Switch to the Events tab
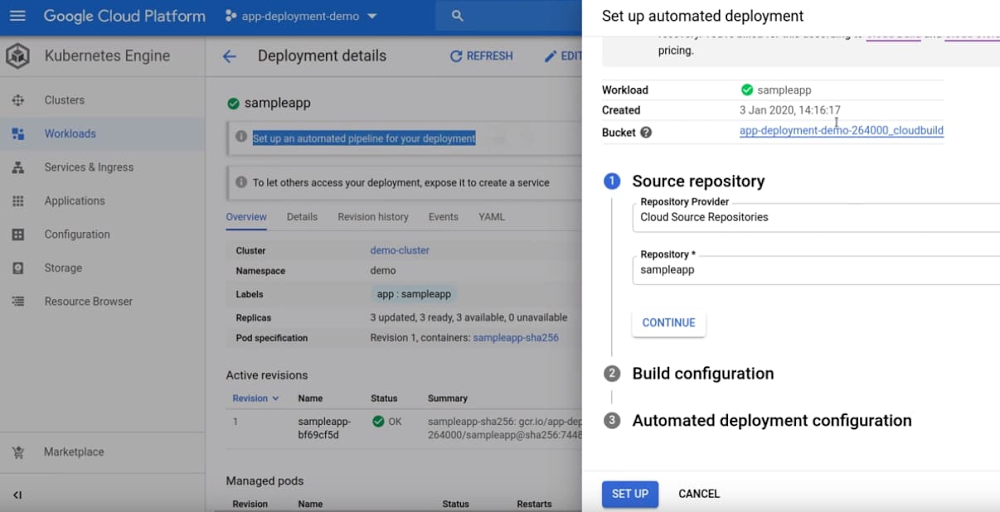Viewport: 1000px width, 512px height. point(443,217)
